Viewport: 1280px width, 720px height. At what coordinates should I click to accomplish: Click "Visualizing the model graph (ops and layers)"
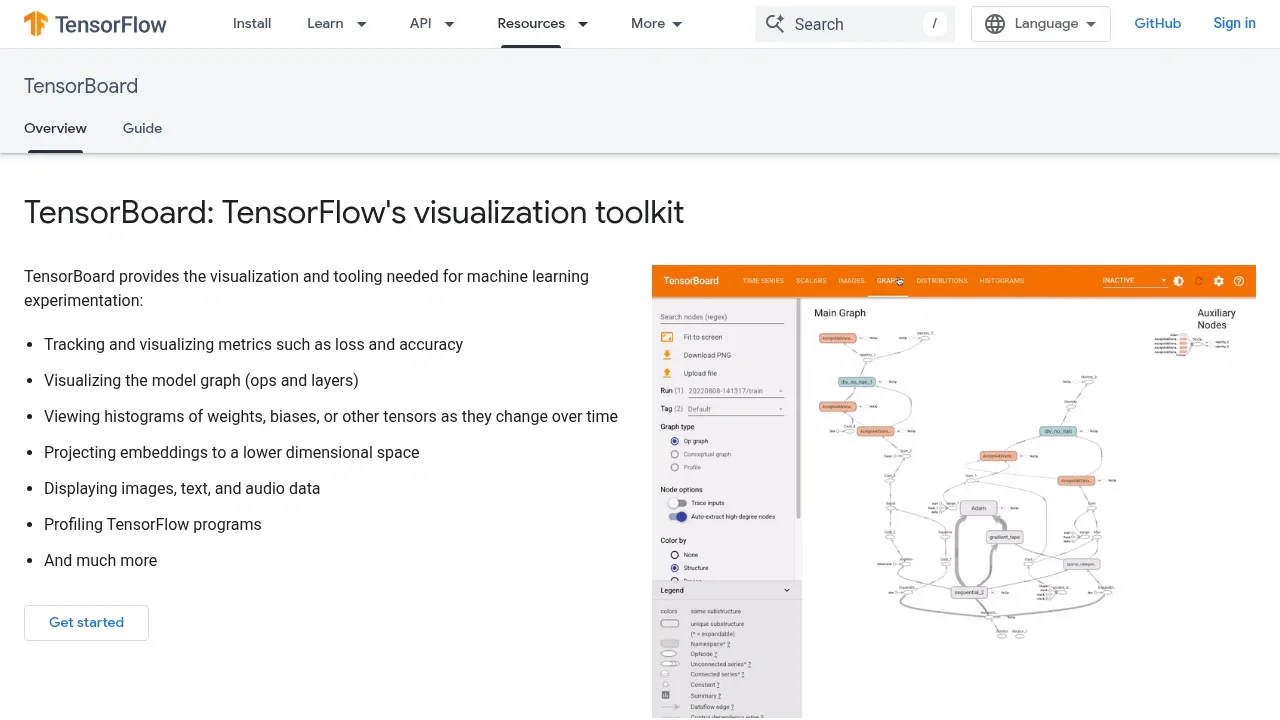(201, 380)
